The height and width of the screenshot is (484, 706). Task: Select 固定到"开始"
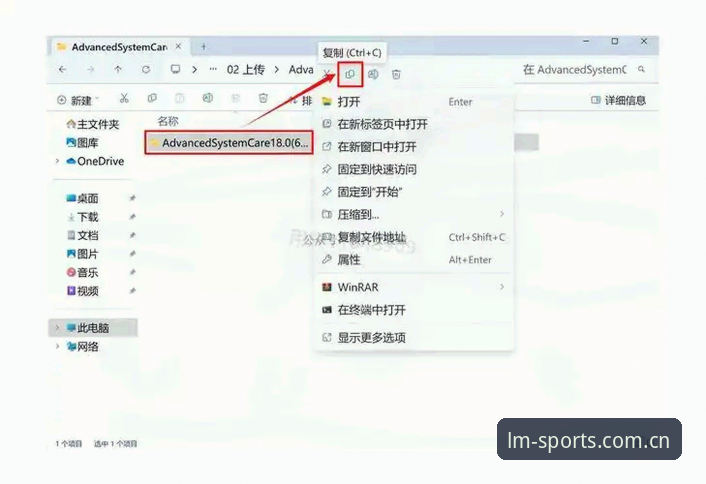coord(413,192)
